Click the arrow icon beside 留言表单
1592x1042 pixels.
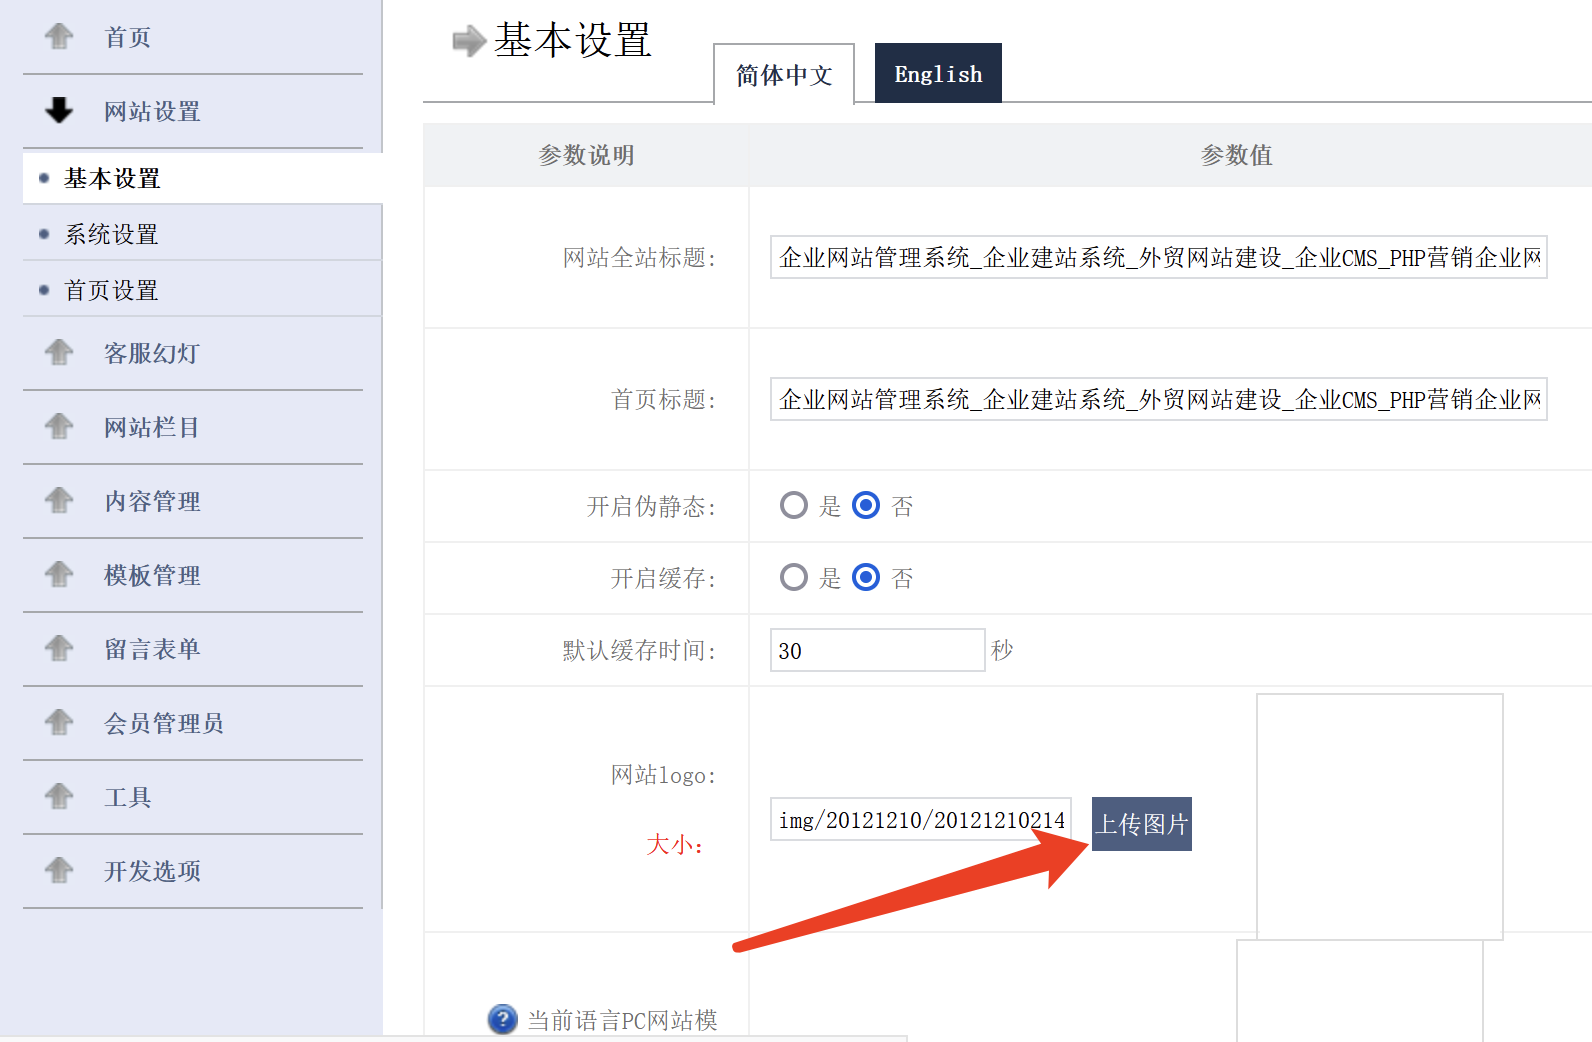[x=59, y=649]
